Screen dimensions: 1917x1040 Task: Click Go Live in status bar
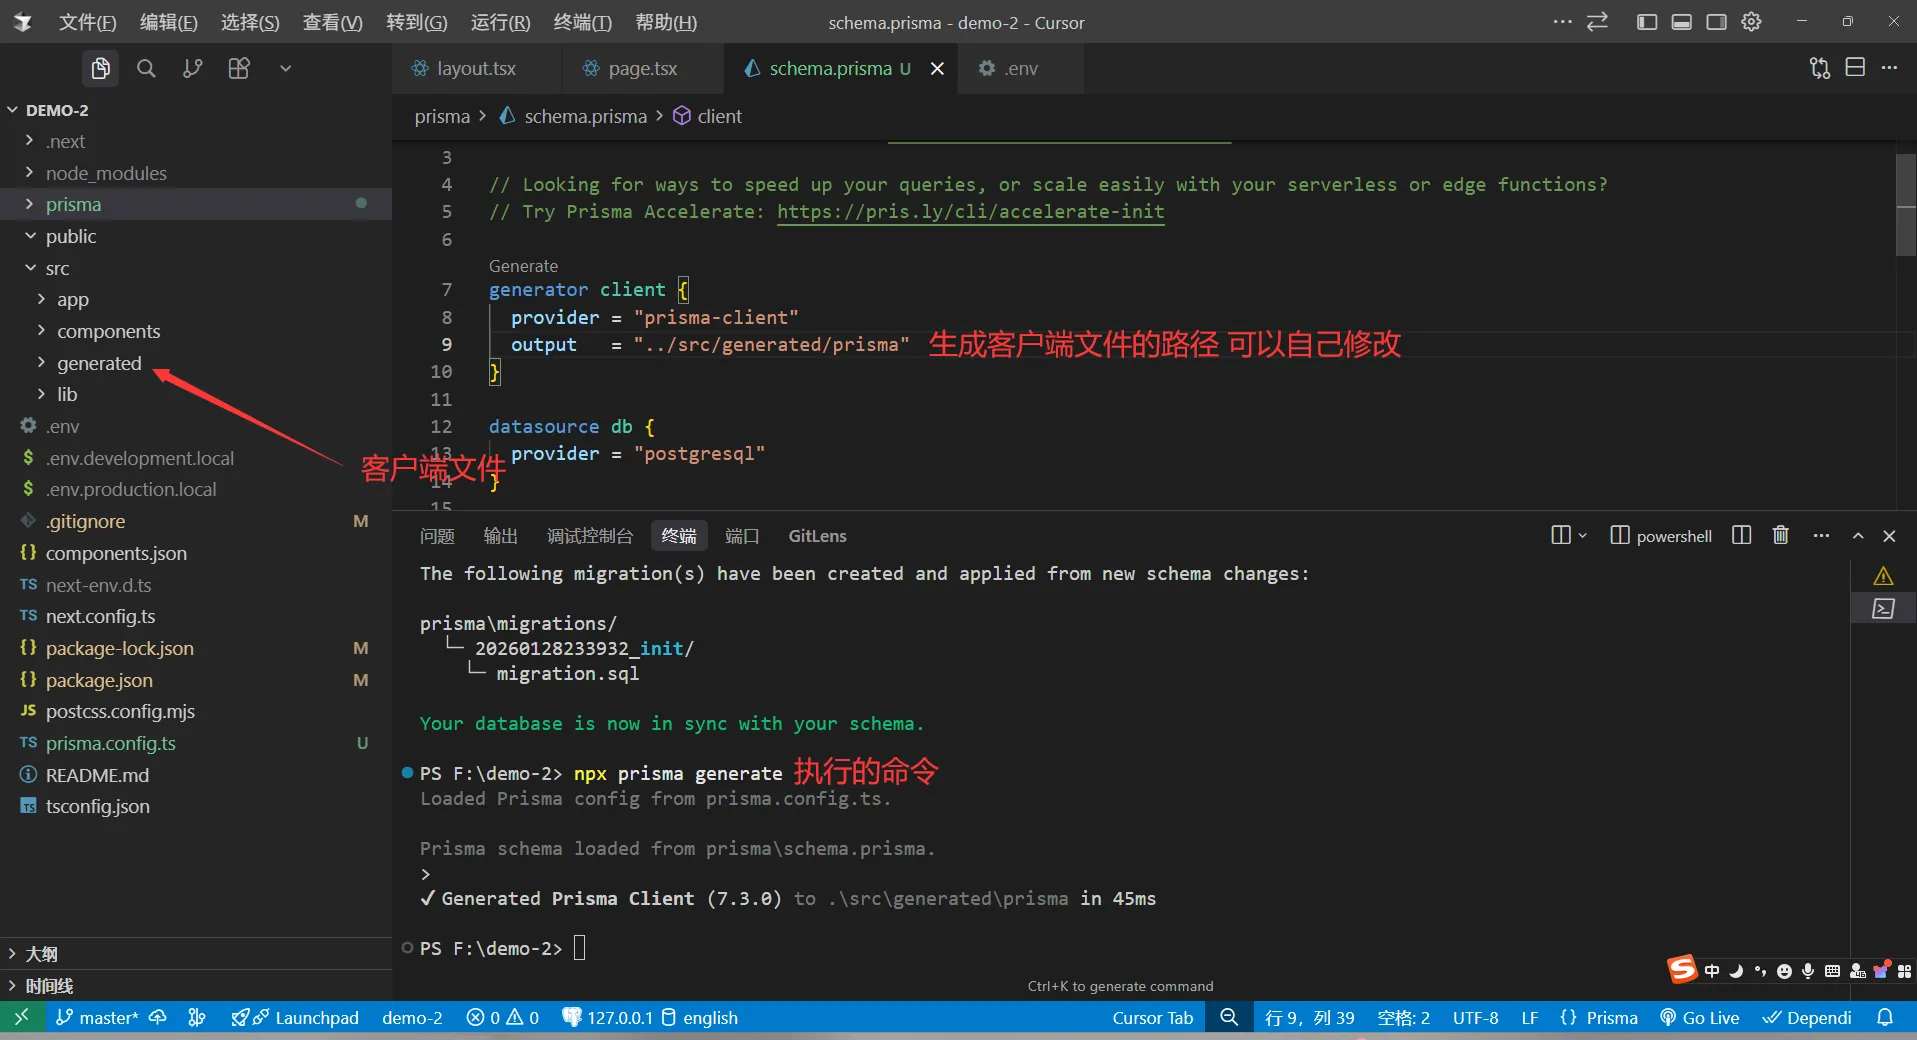[x=1699, y=1017]
